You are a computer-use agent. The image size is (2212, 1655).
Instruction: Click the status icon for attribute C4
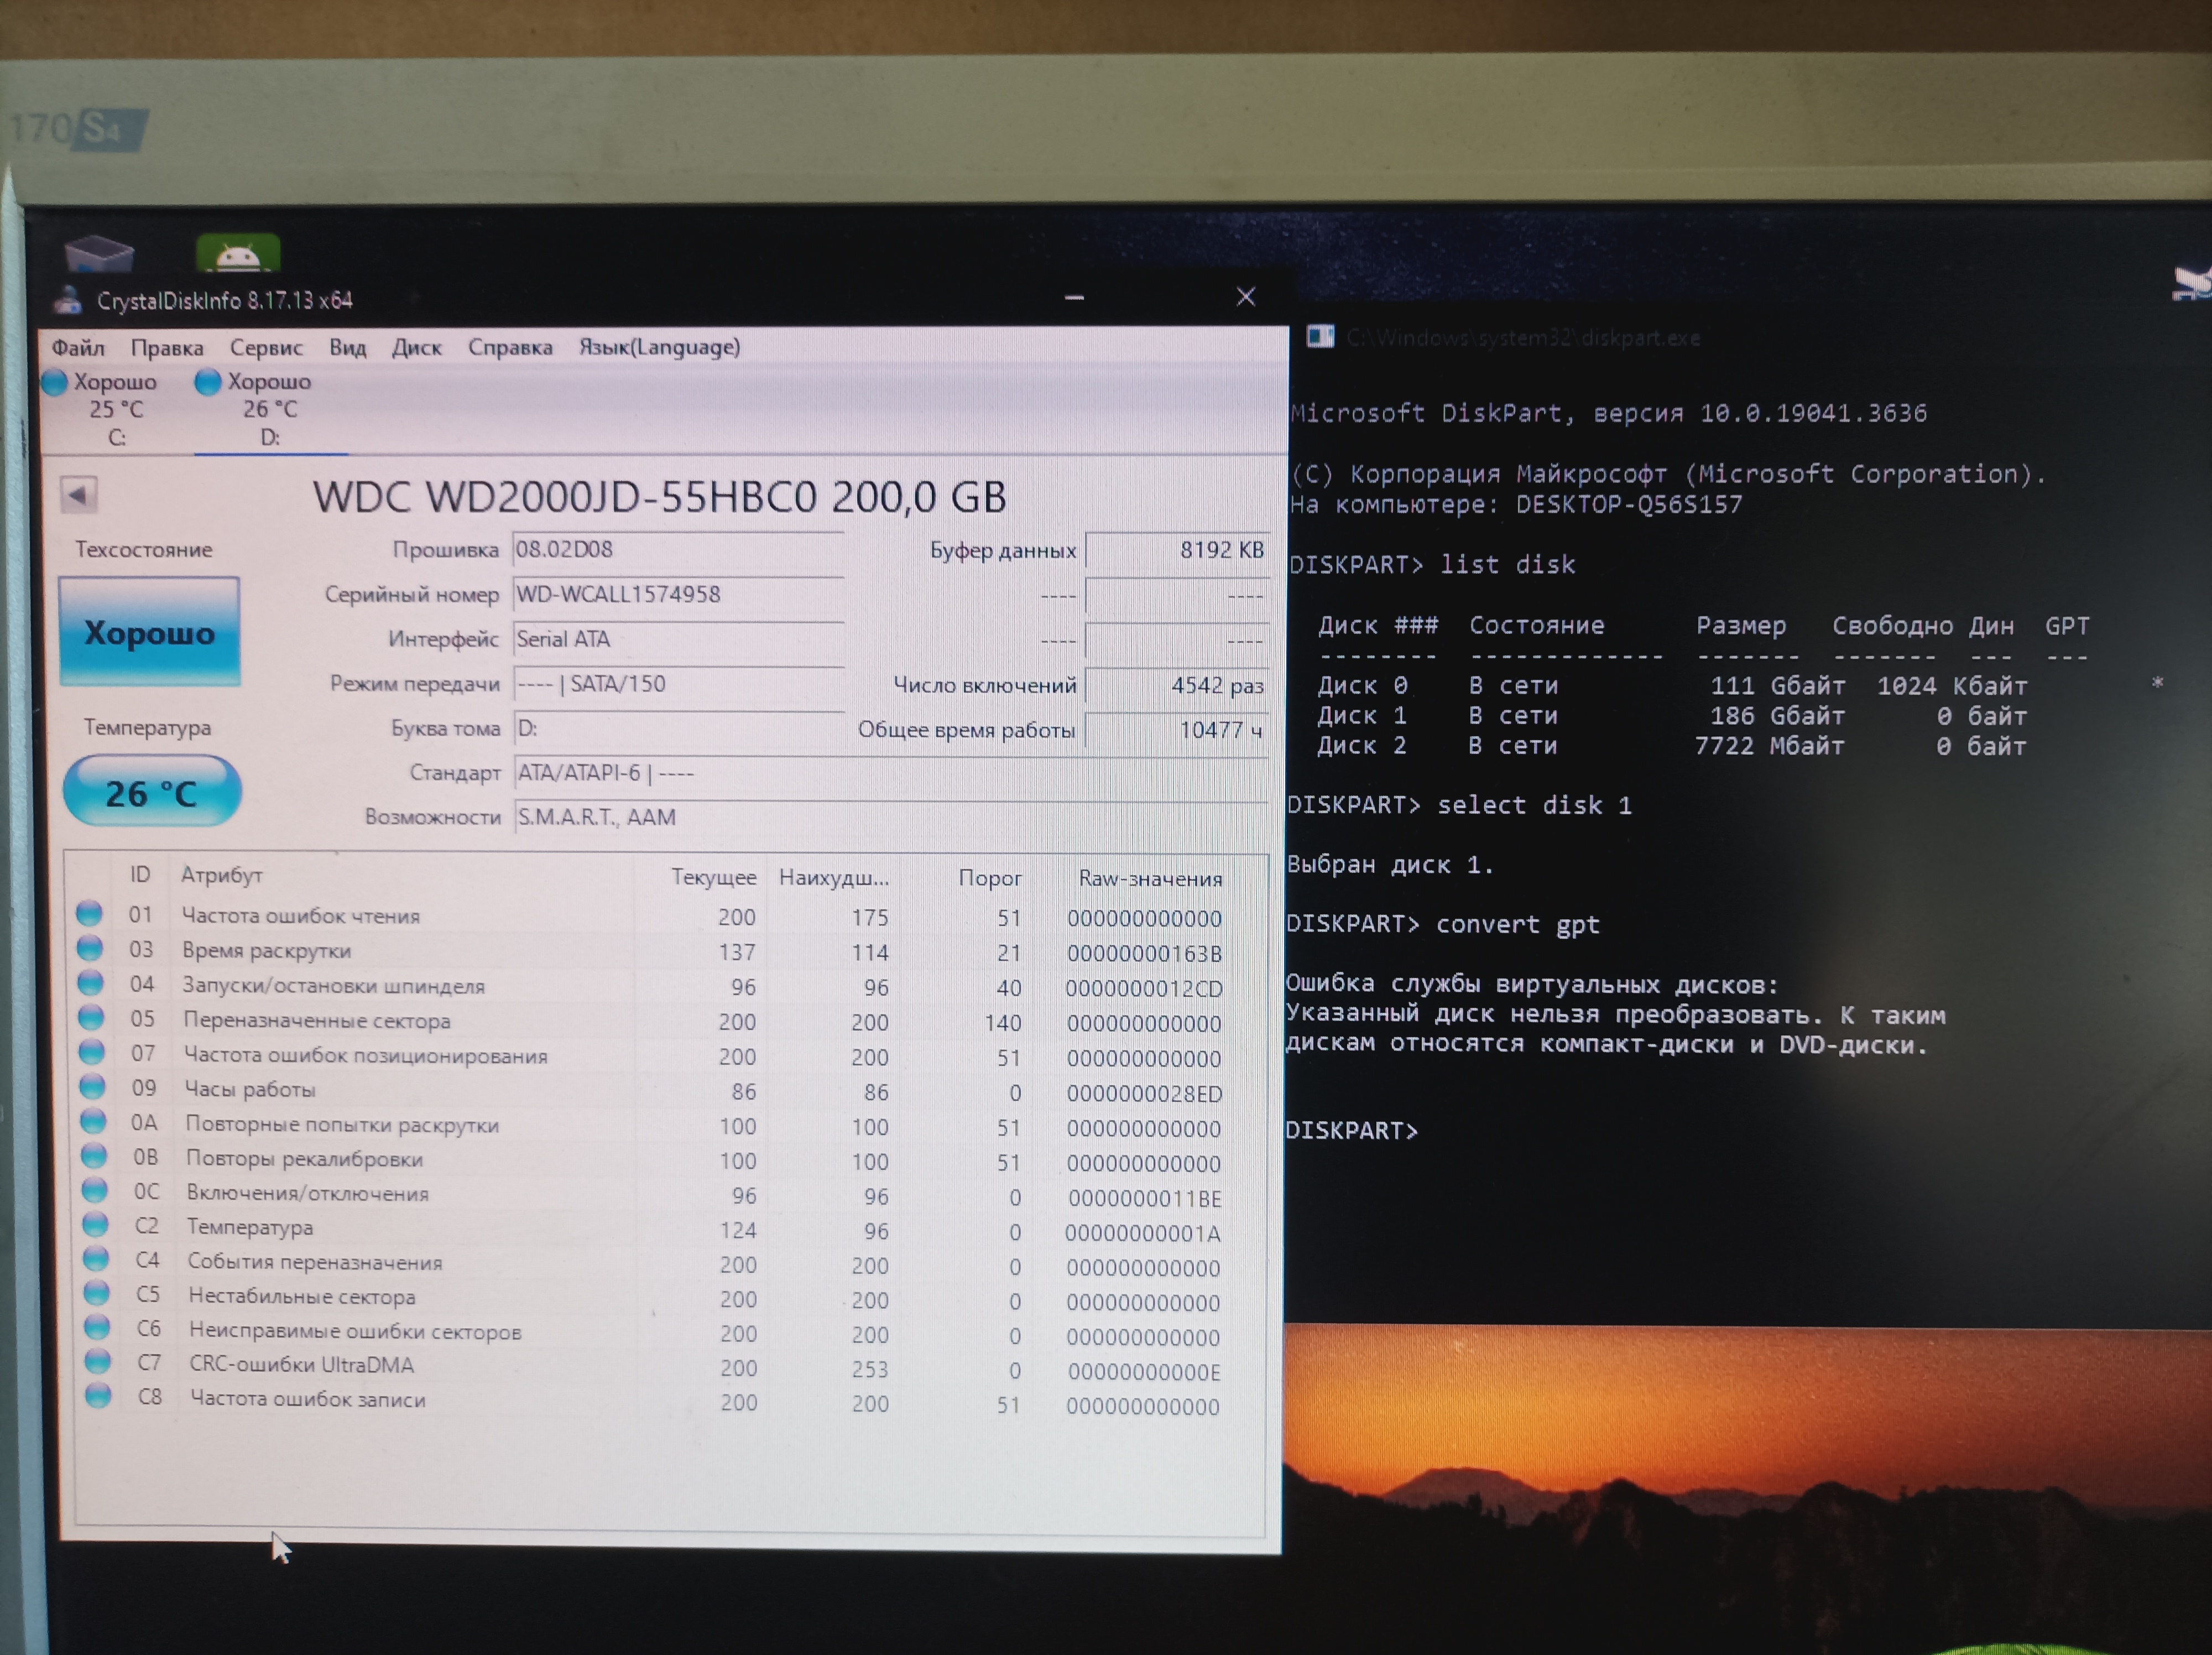[x=96, y=1259]
